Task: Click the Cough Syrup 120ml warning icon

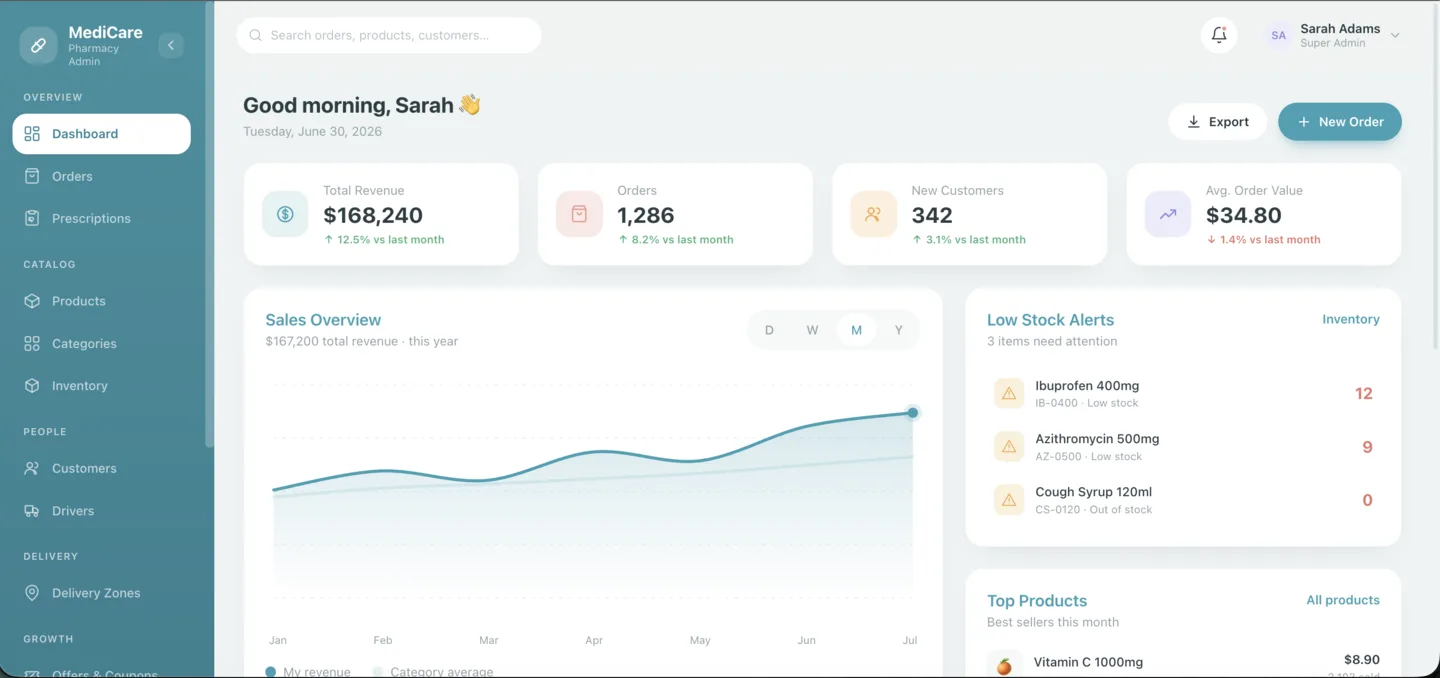Action: tap(1009, 500)
